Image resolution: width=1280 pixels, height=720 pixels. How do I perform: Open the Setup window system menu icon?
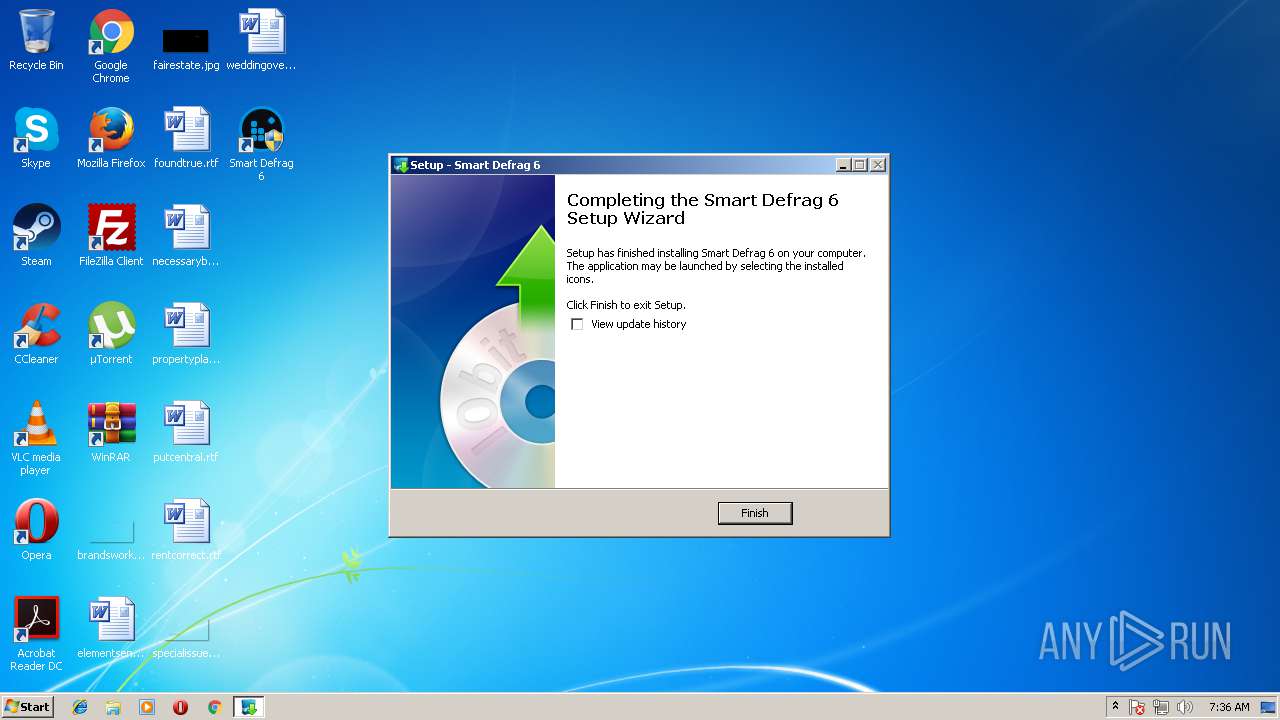(401, 165)
